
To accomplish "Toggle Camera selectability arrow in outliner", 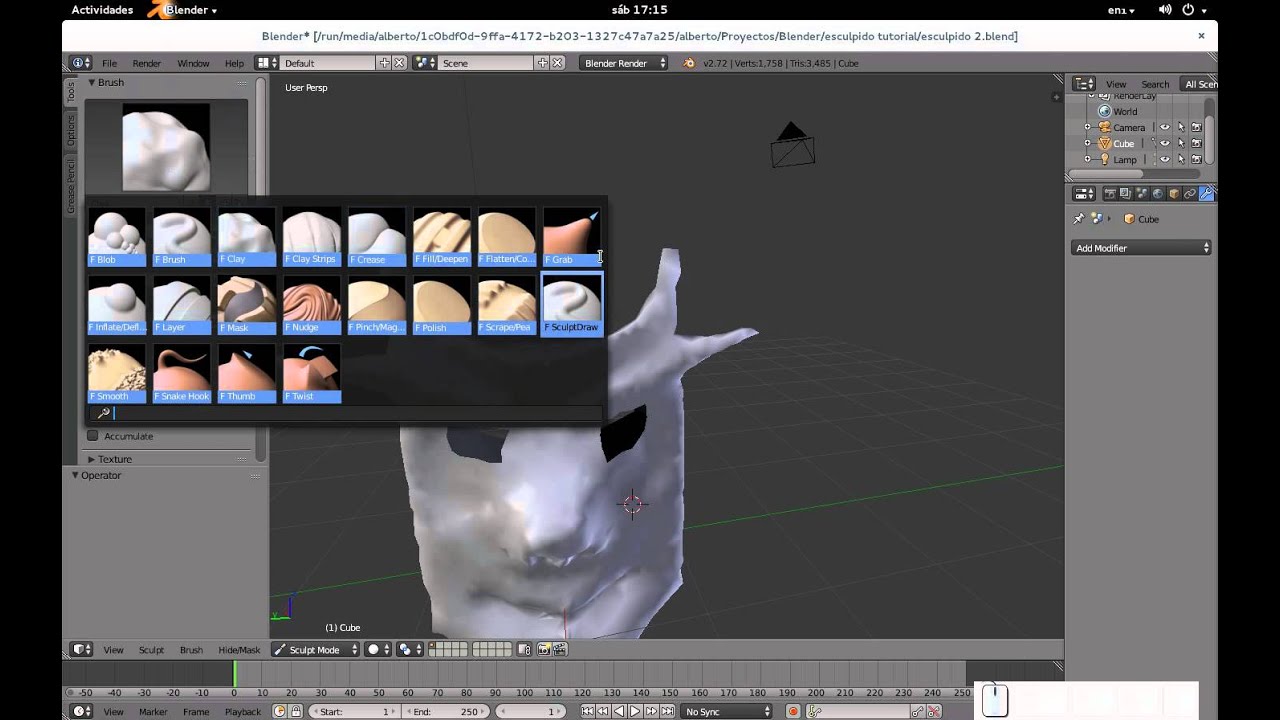I will click(x=1180, y=128).
